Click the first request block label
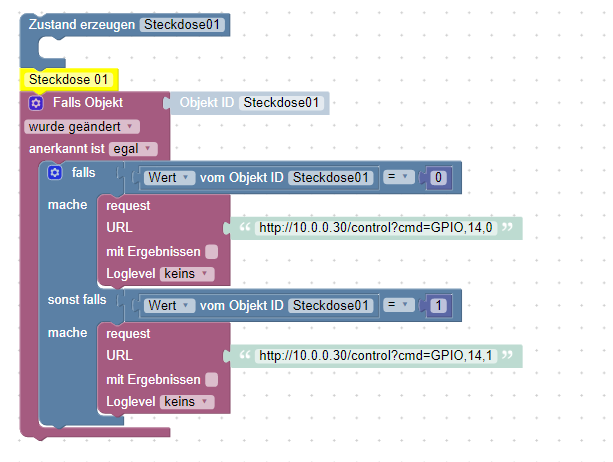 click(x=128, y=206)
